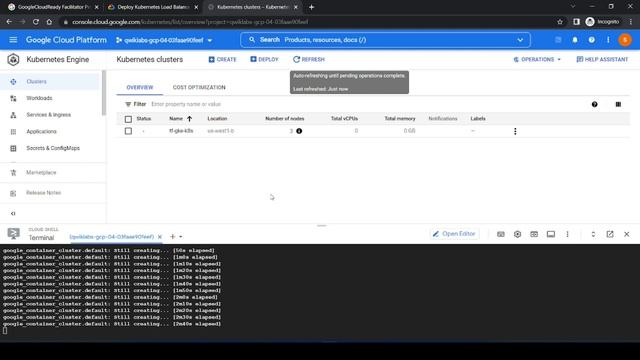Toggle the select-all clusters checkbox
This screenshot has height=360, width=640.
tap(128, 119)
